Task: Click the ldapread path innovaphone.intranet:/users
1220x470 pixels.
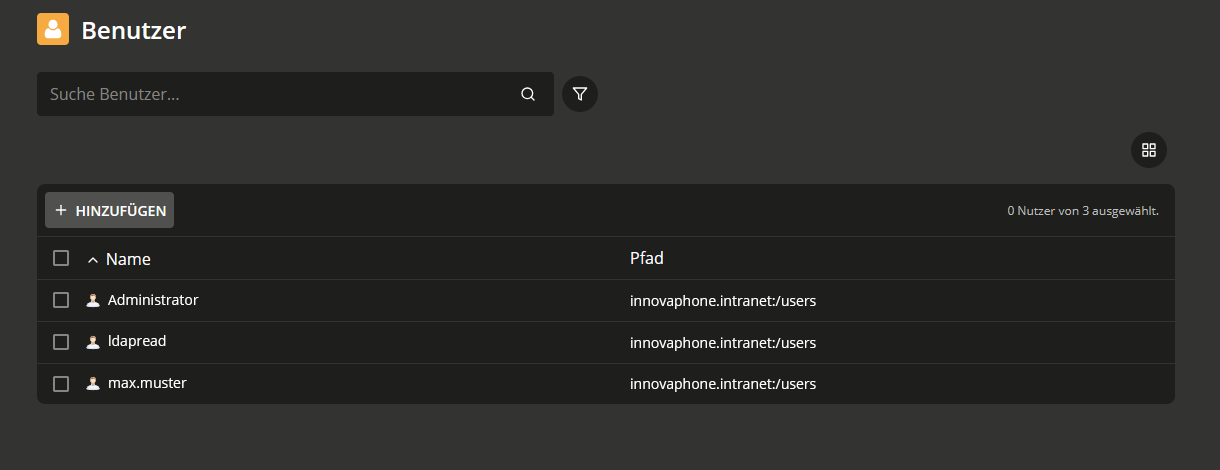Action: 723,343
